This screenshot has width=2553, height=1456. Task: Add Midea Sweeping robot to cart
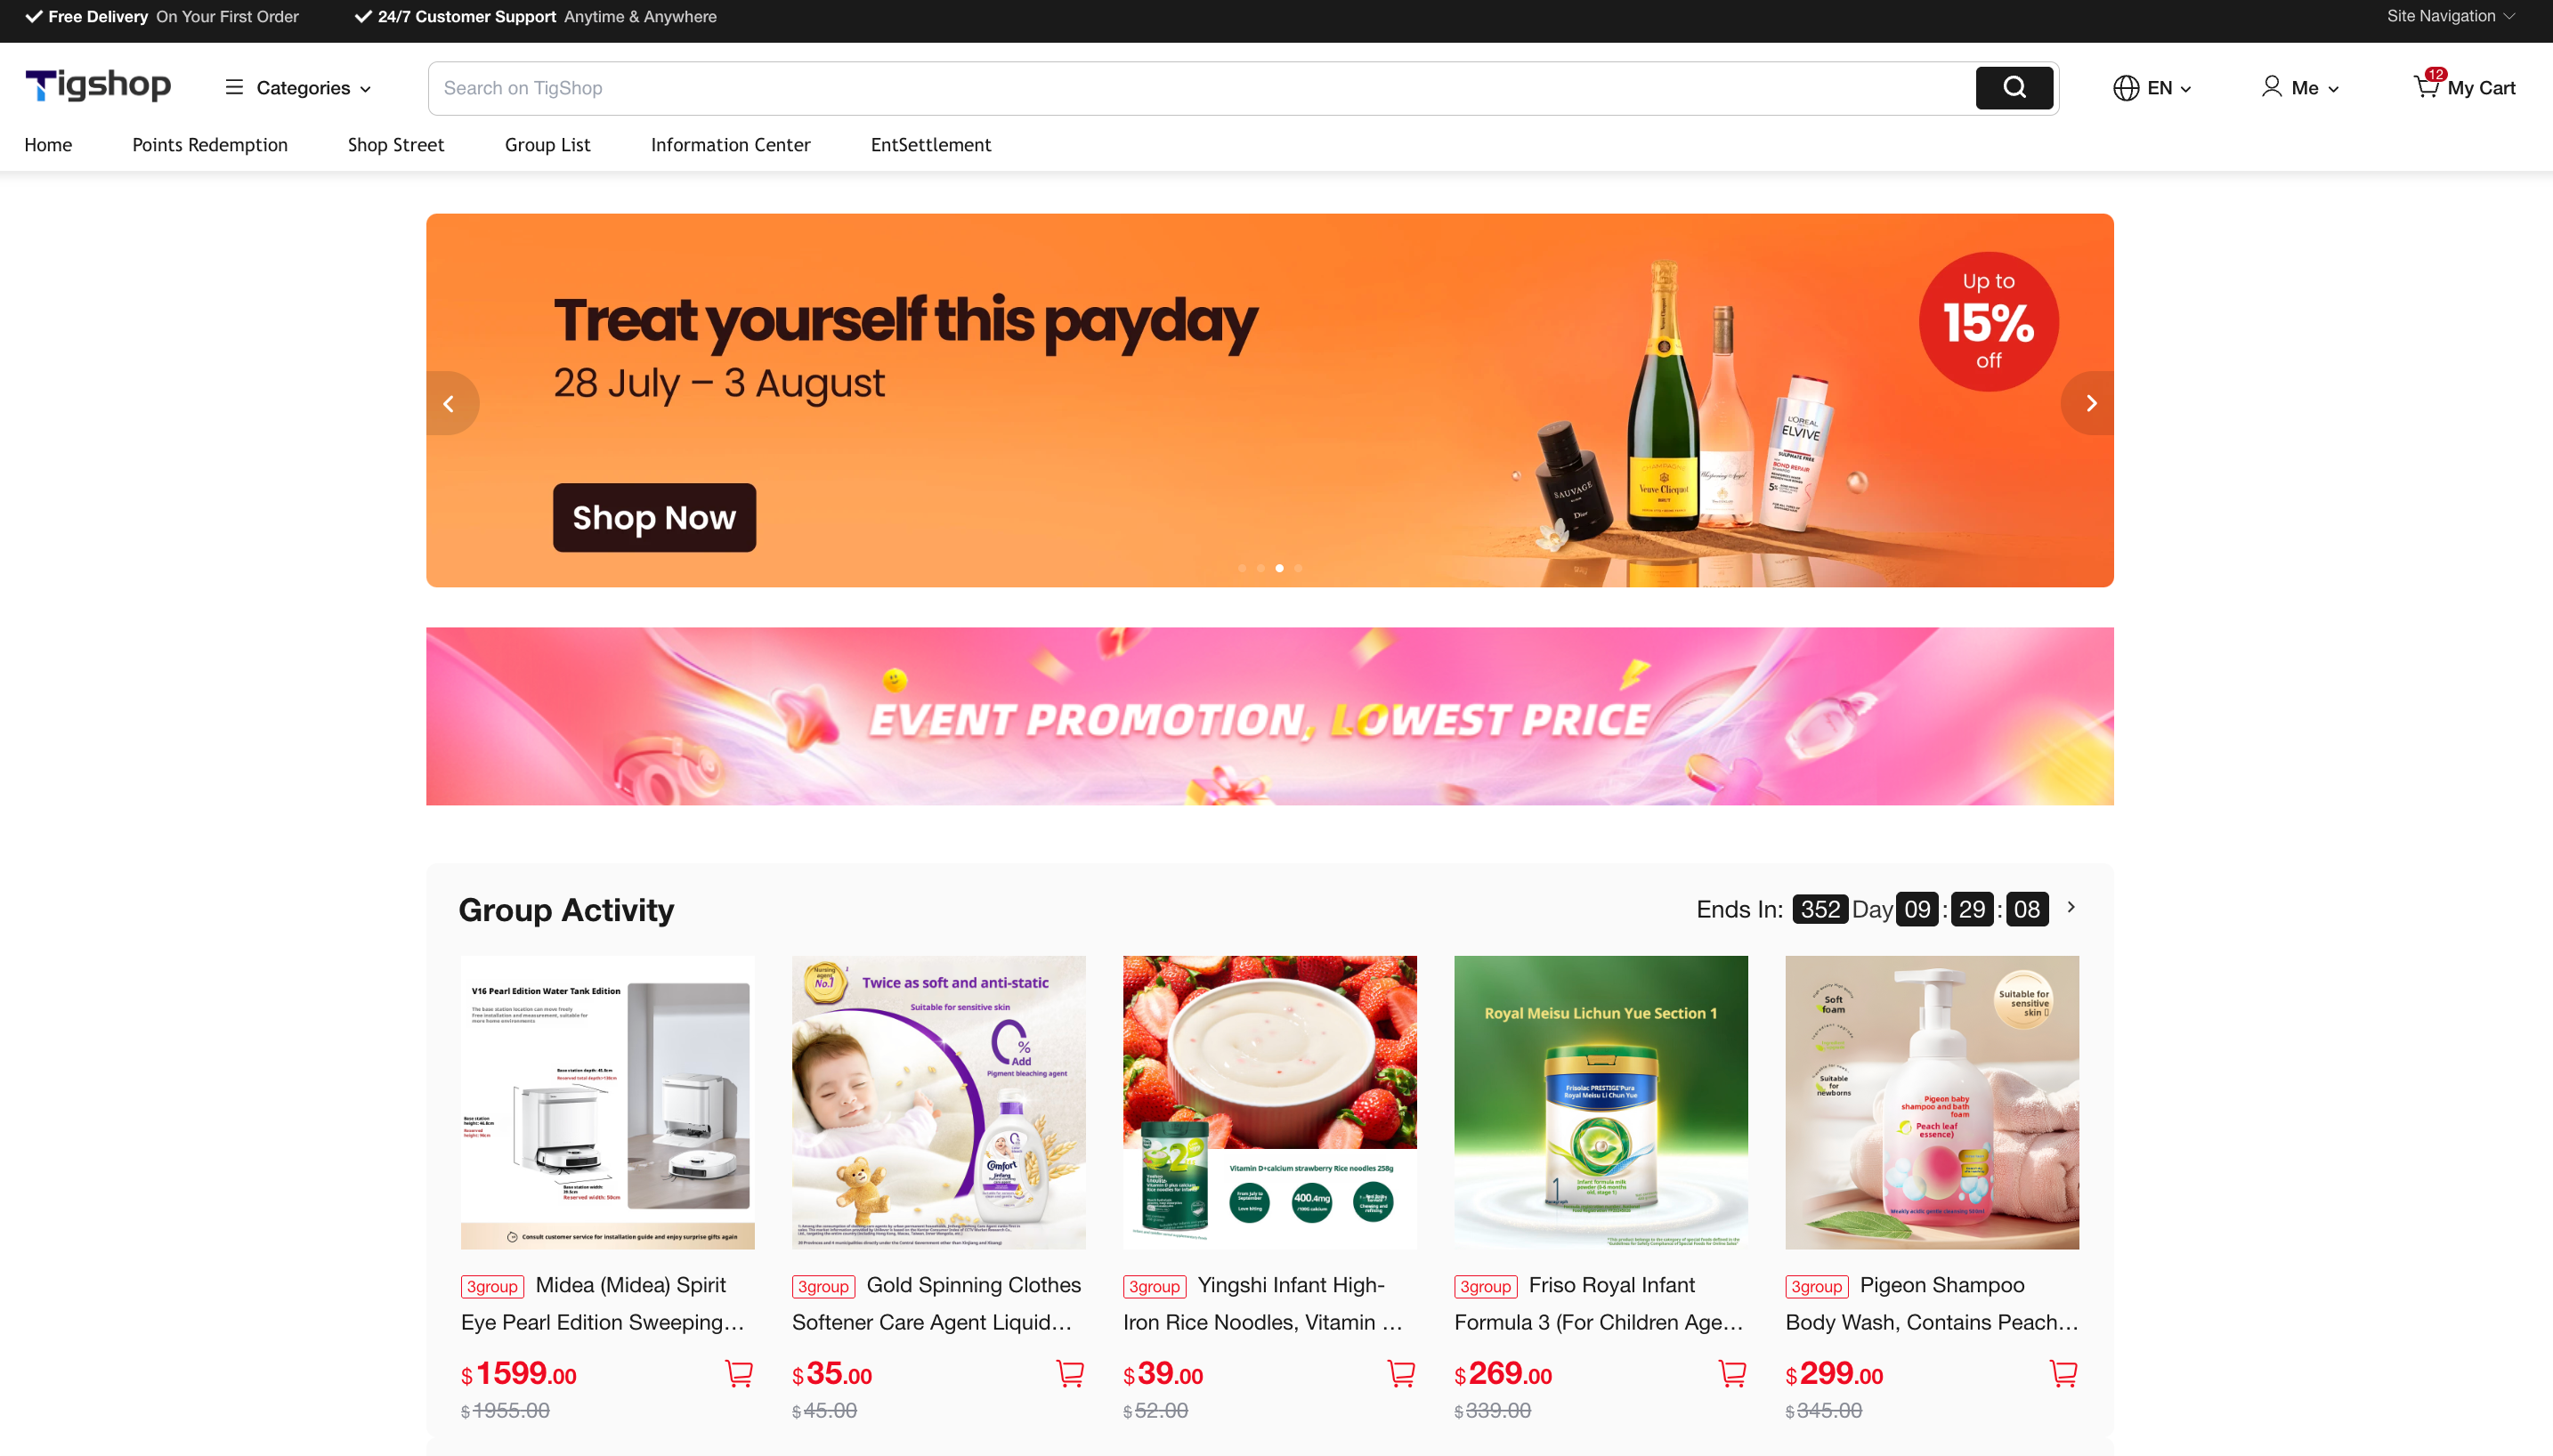738,1373
